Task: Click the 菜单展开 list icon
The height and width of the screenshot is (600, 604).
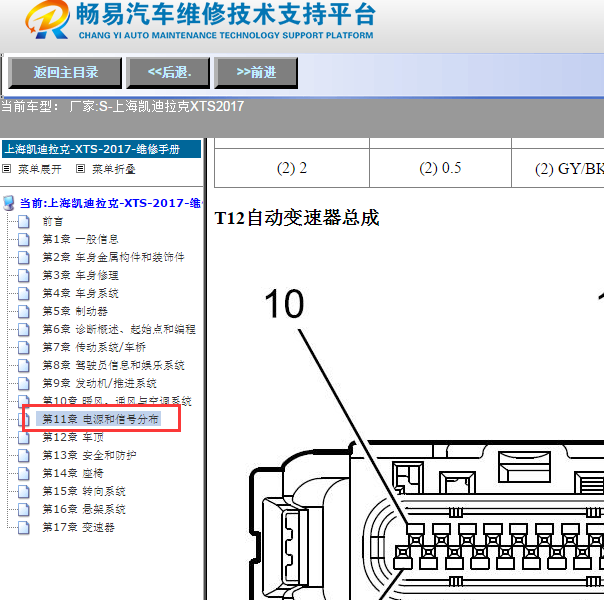Action: pyautogui.click(x=7, y=169)
